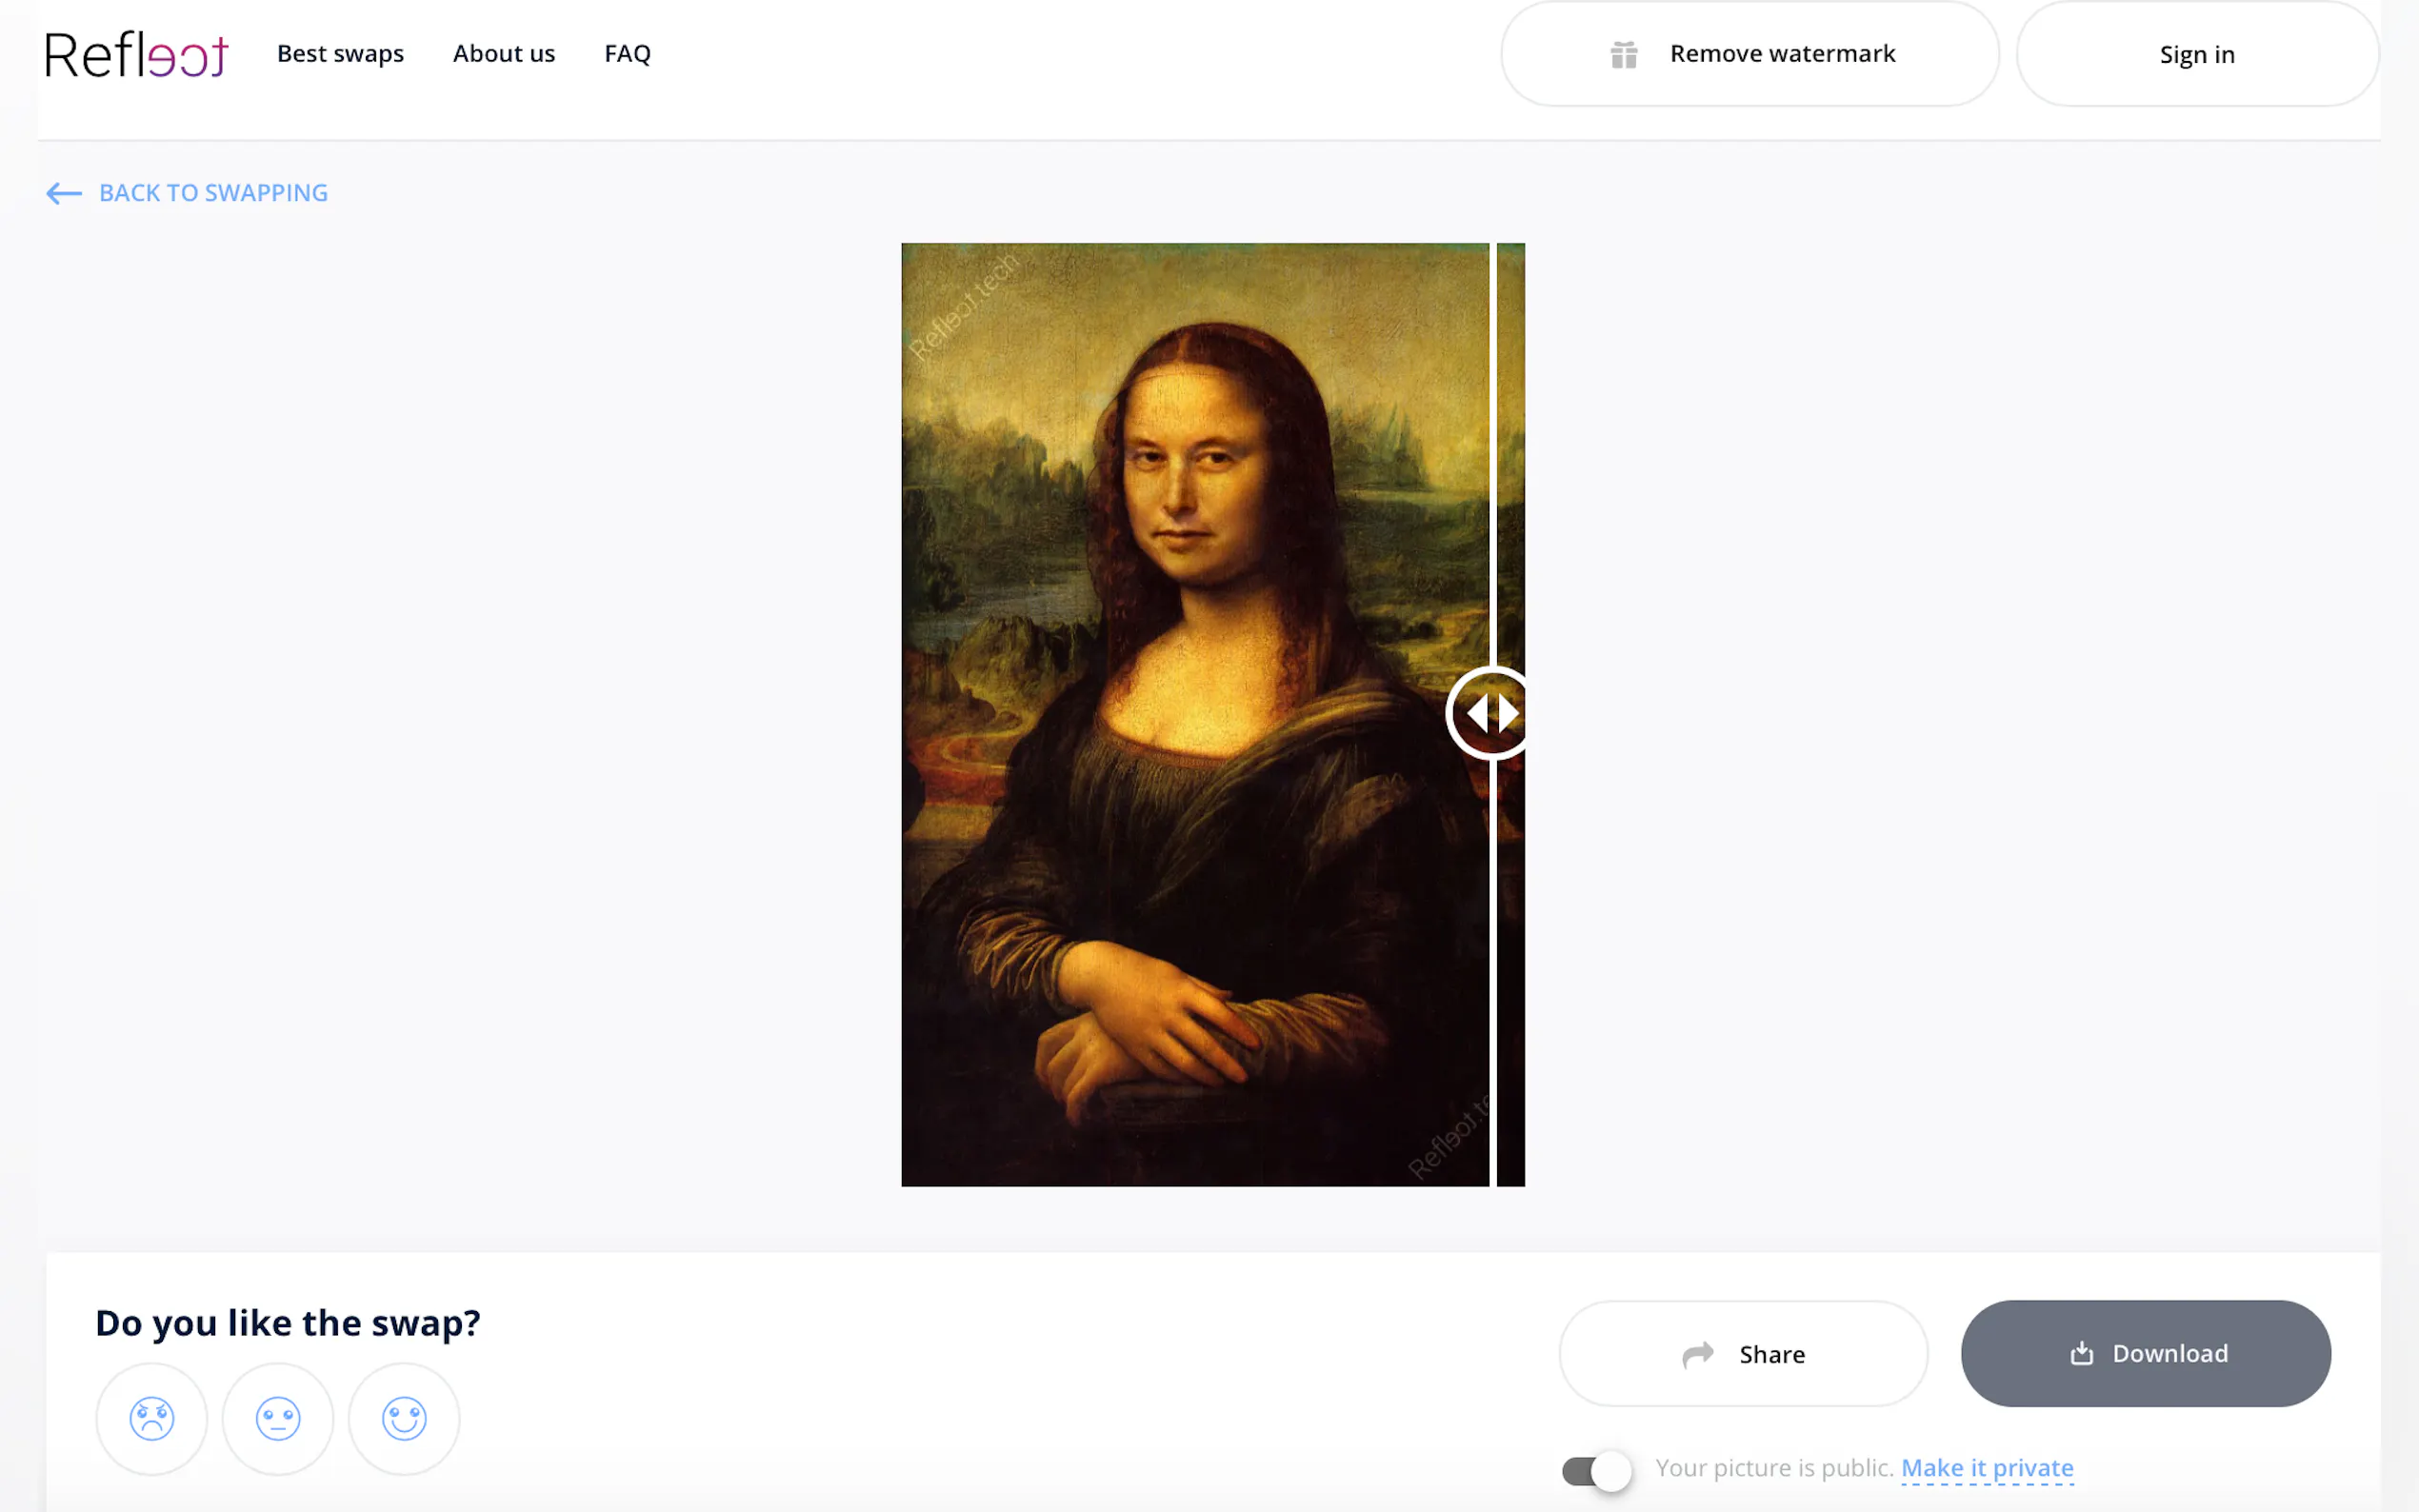Click the gift icon beside Remove watermark
The width and height of the screenshot is (2419, 1512).
click(1623, 54)
